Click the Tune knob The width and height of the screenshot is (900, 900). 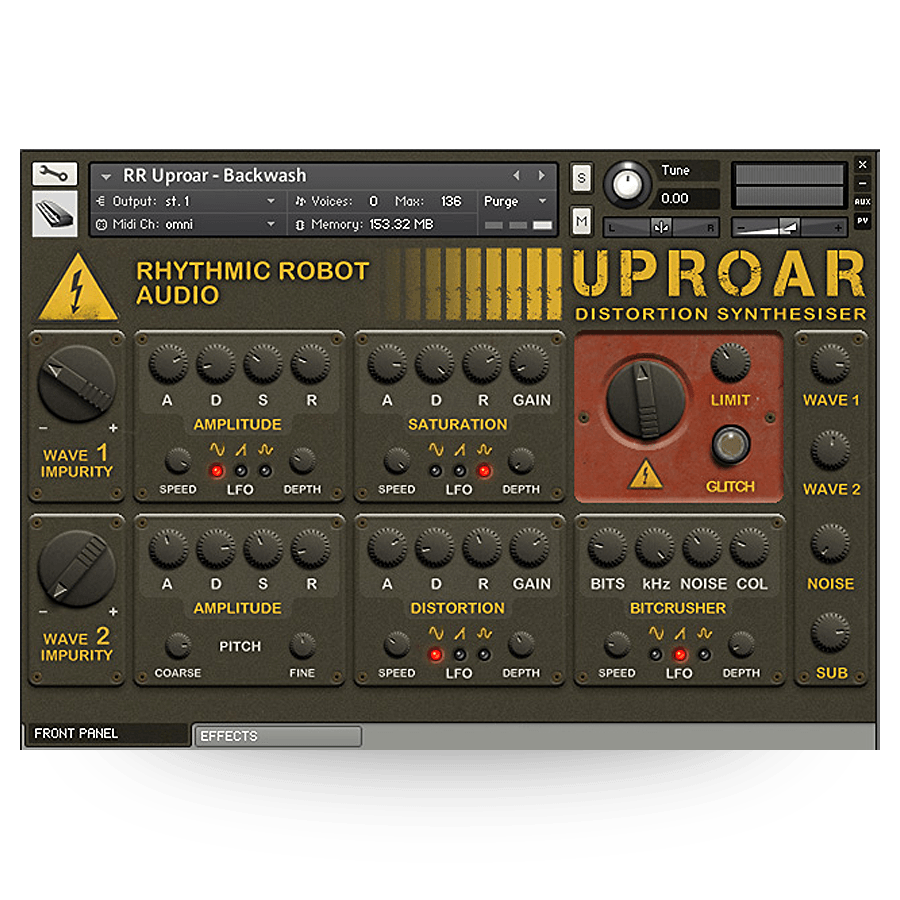pos(627,184)
